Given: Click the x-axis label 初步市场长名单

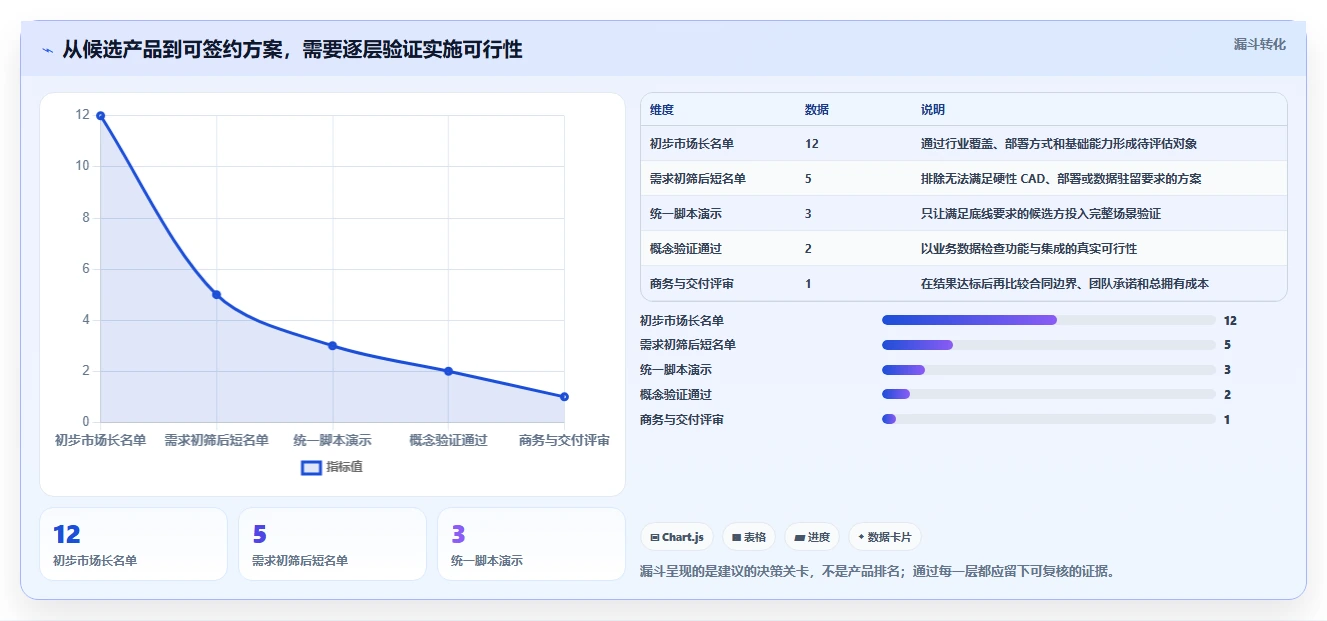Looking at the screenshot, I should (100, 440).
